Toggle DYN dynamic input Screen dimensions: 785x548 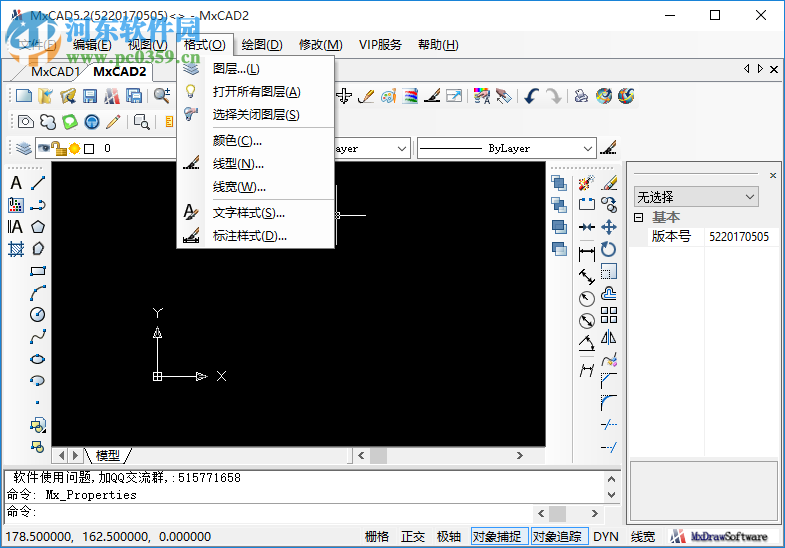(x=606, y=536)
